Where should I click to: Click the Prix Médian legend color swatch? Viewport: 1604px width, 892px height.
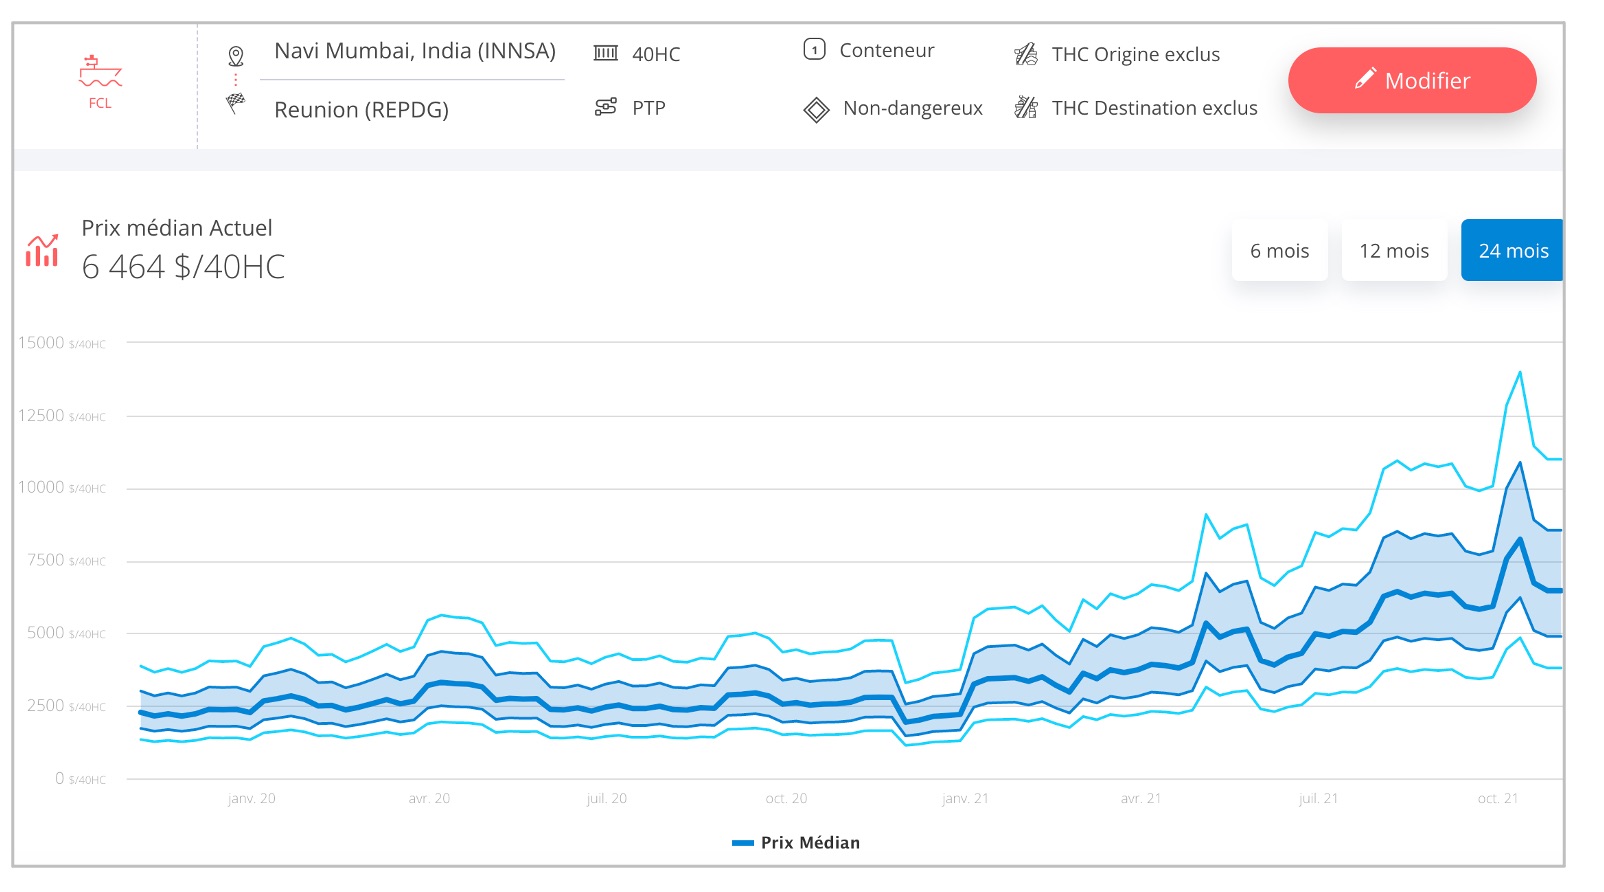[742, 843]
